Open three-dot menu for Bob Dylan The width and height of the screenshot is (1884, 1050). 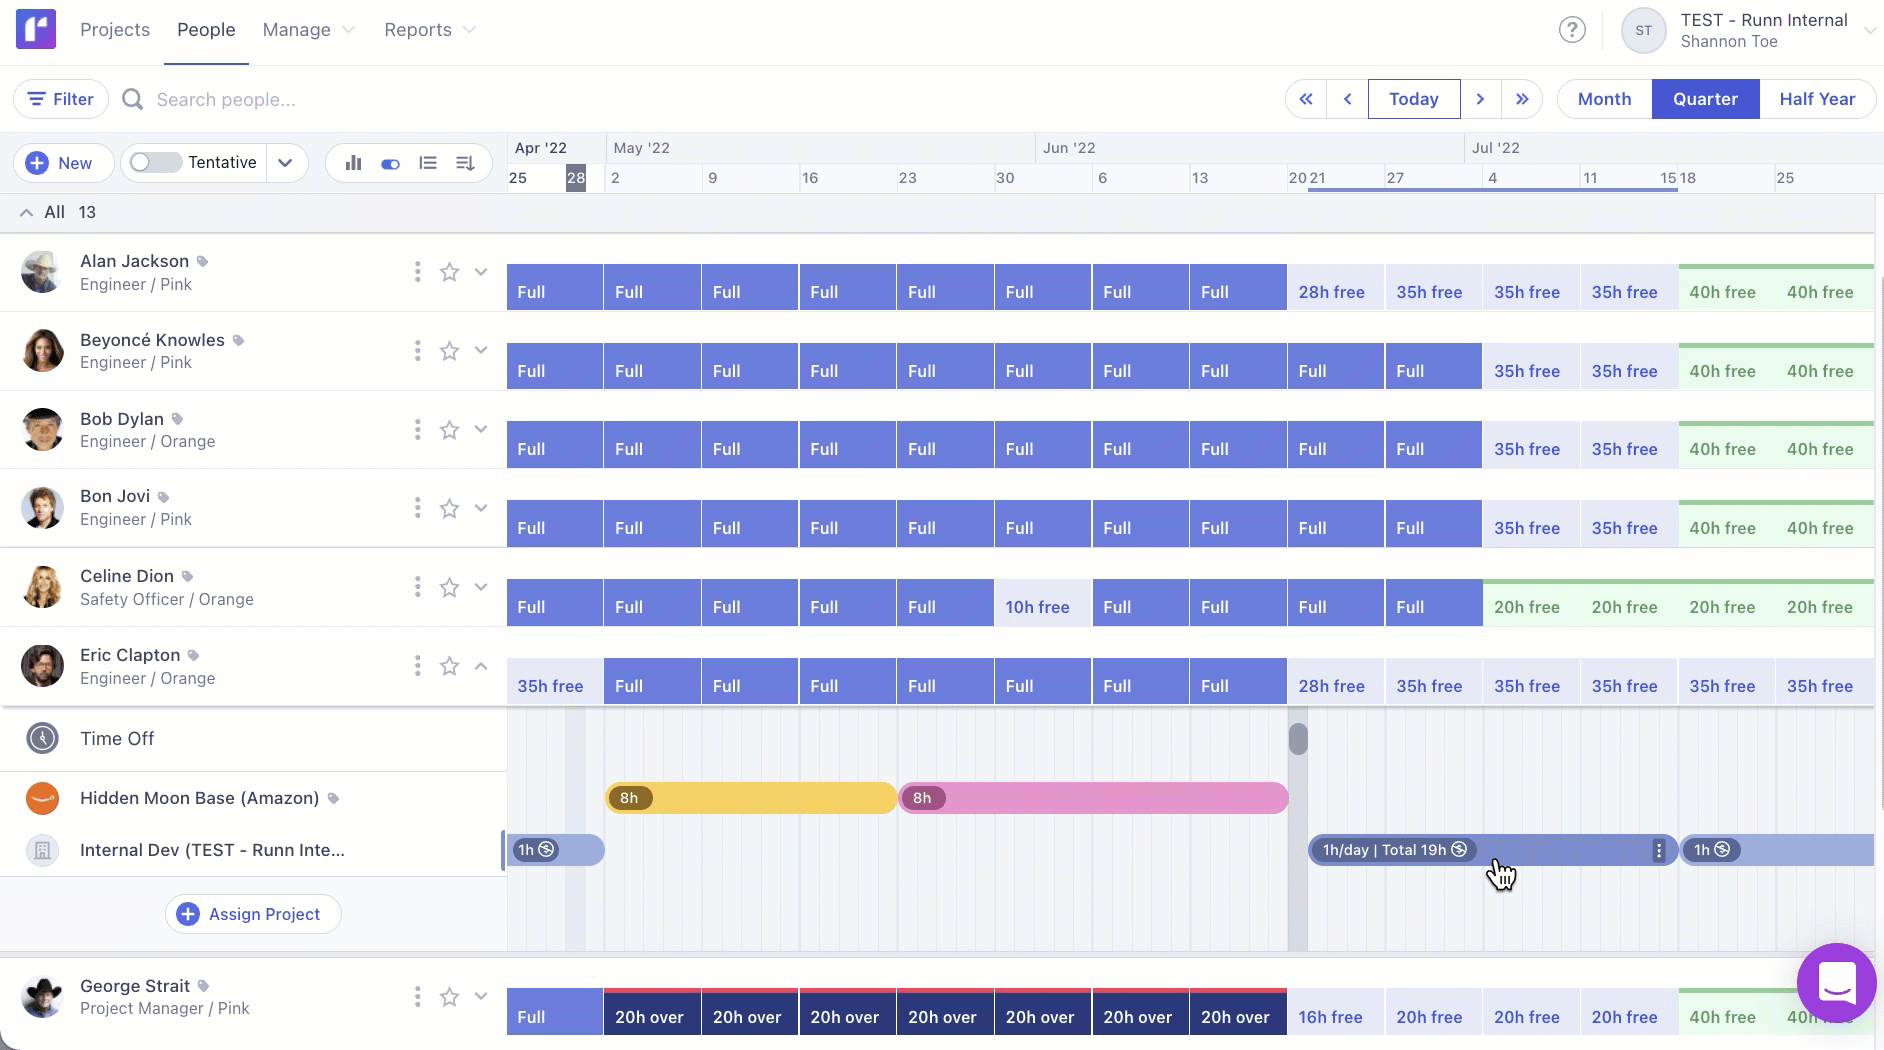coord(417,430)
